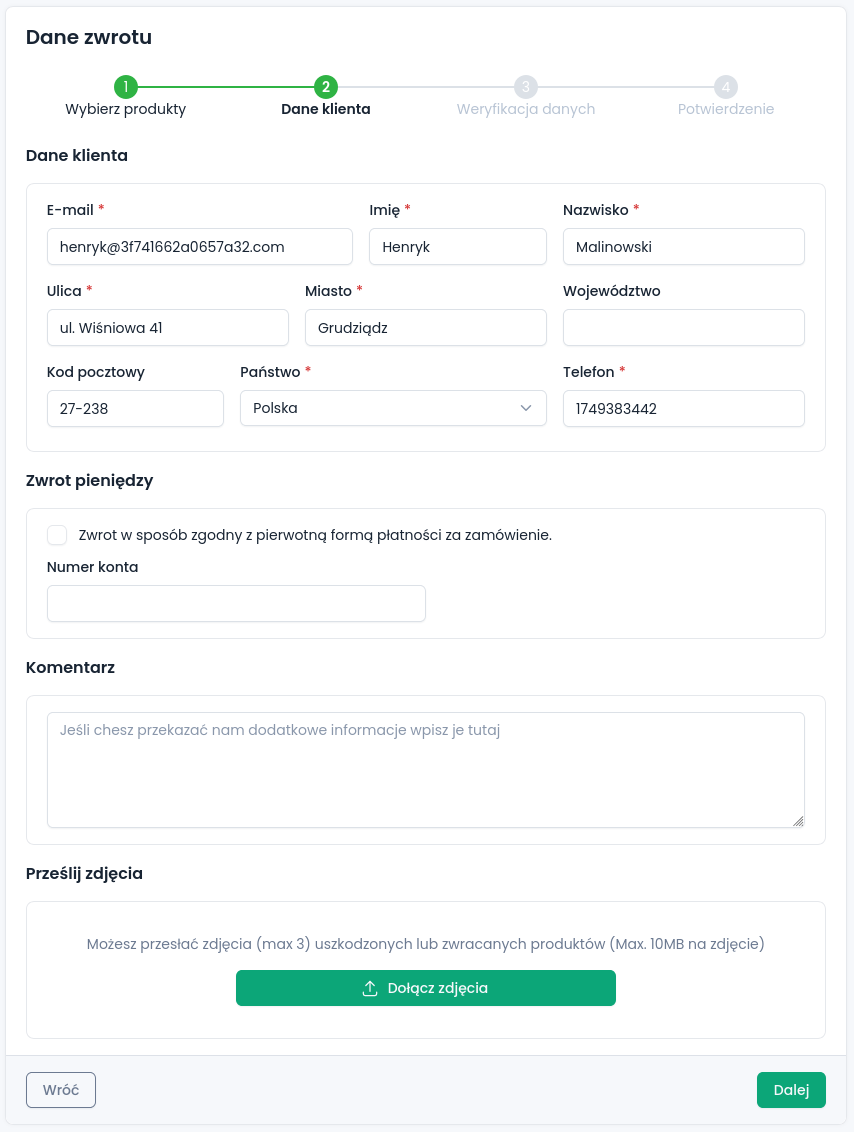Viewport: 854px width, 1132px height.
Task: Click step 1 circle Wybierz produkty
Action: pos(126,87)
